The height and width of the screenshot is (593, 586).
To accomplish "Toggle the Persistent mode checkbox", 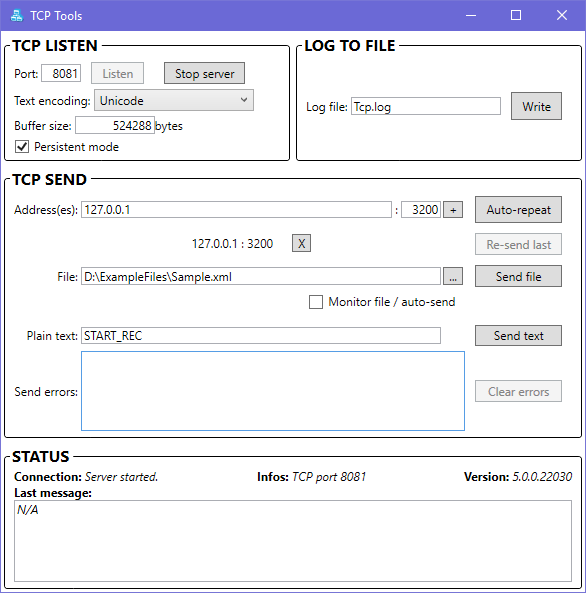I will (22, 147).
